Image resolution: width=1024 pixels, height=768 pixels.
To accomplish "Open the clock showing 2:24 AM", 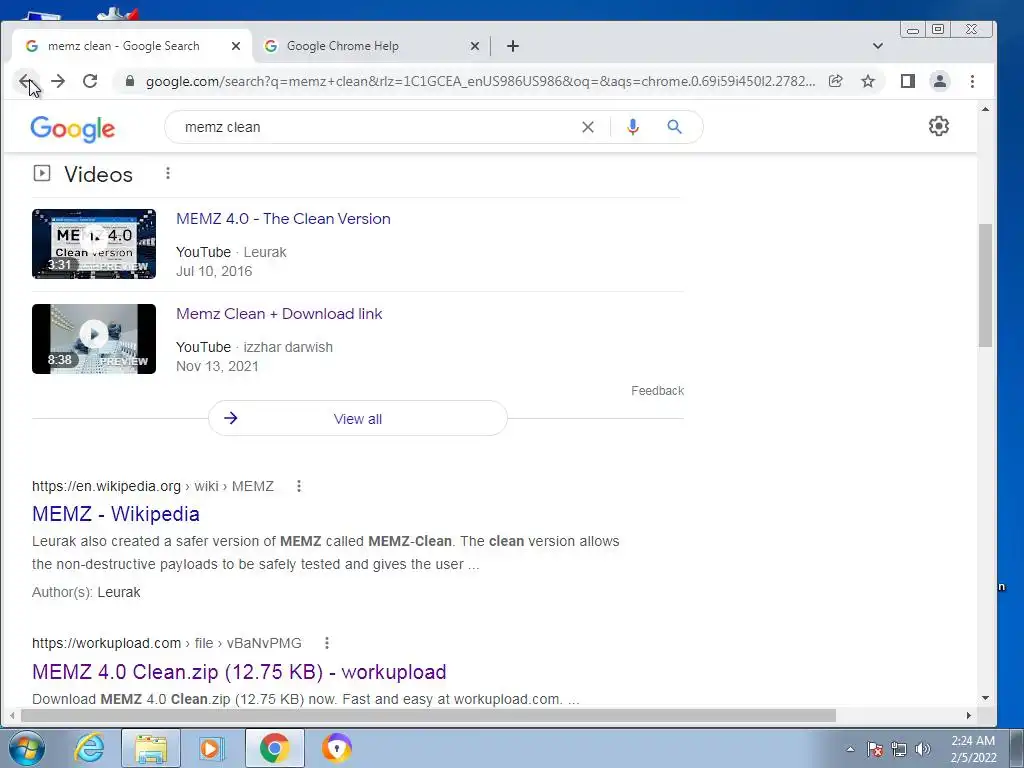I will [x=973, y=749].
